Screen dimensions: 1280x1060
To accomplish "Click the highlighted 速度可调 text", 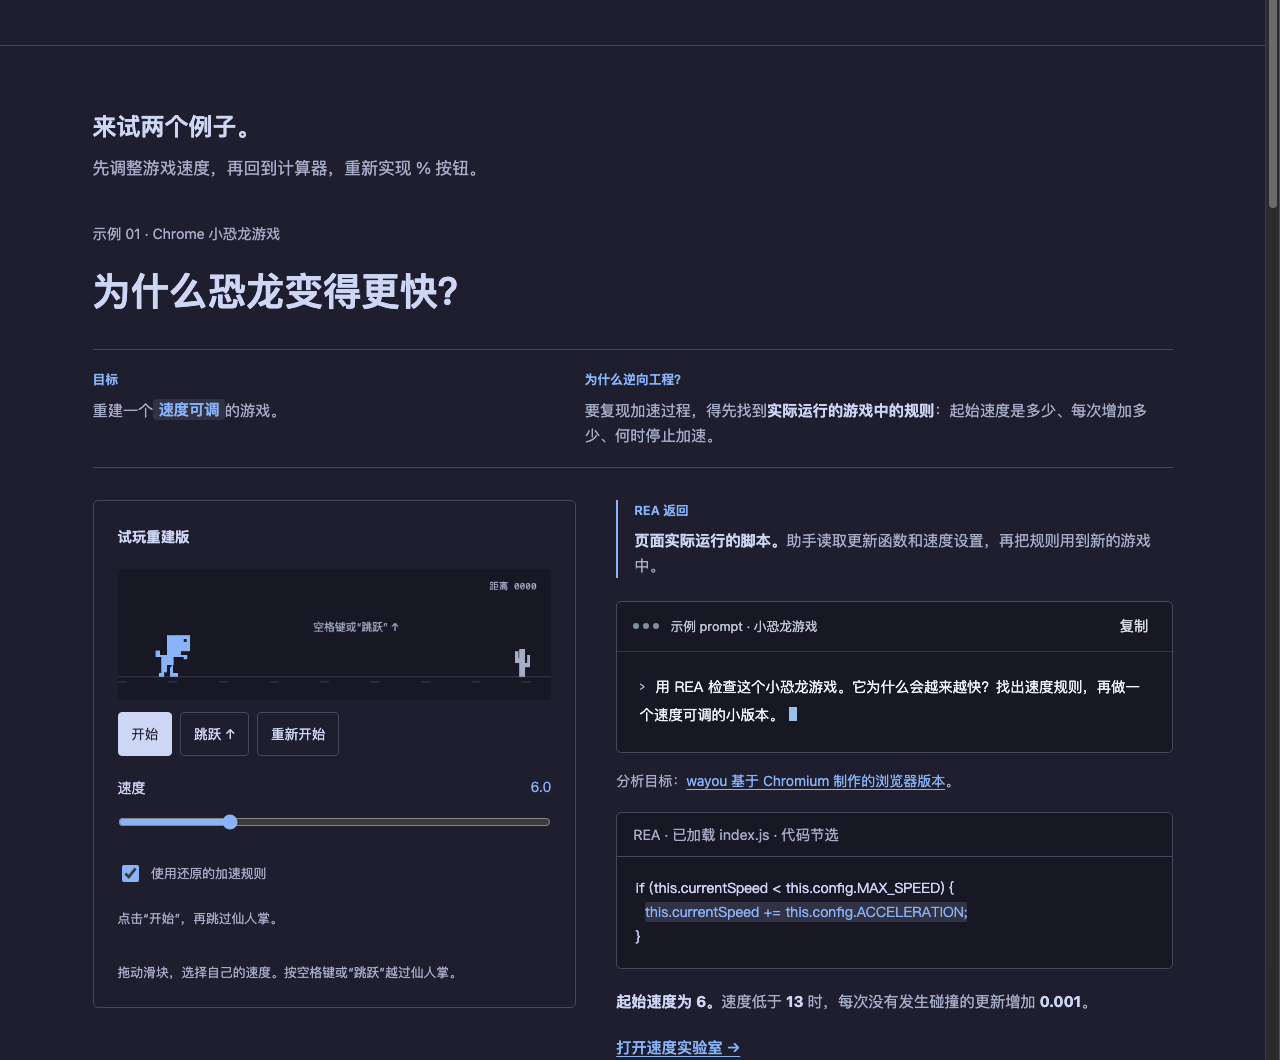I will click(189, 410).
